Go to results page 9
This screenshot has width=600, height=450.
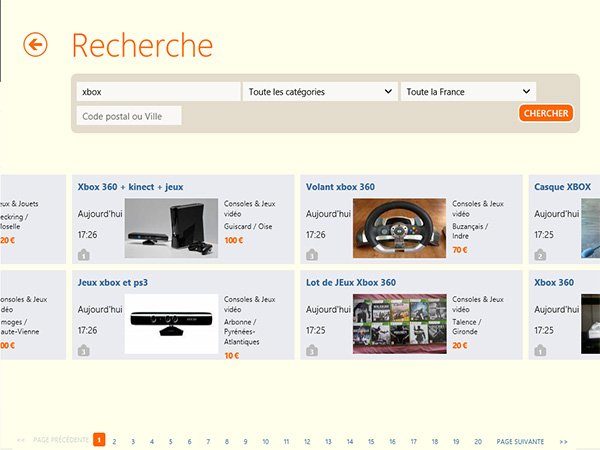(245, 441)
